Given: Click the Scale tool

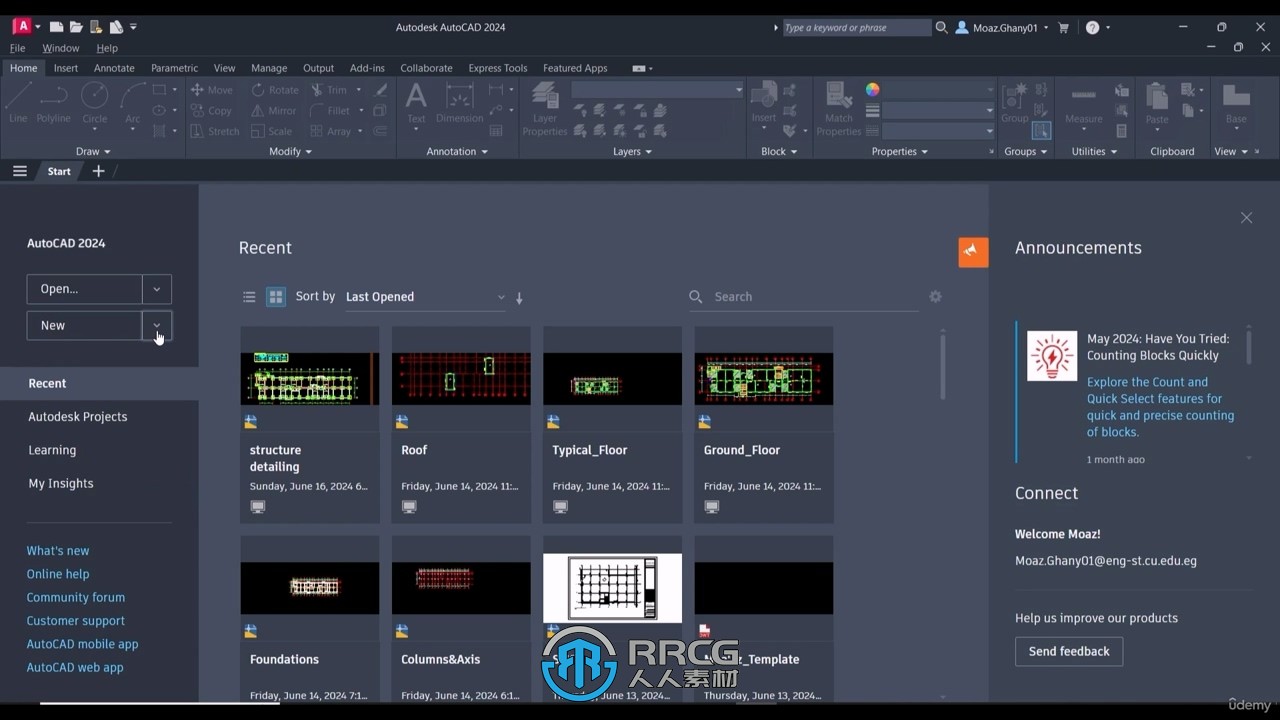Looking at the screenshot, I should (271, 131).
